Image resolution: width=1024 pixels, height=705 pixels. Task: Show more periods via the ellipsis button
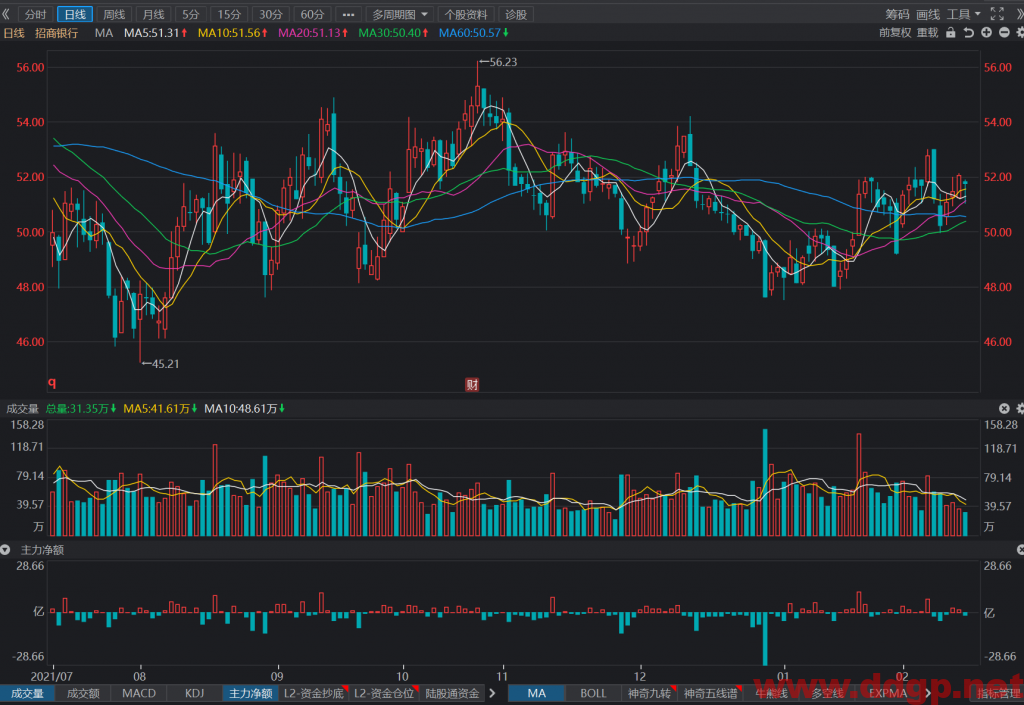pyautogui.click(x=348, y=14)
